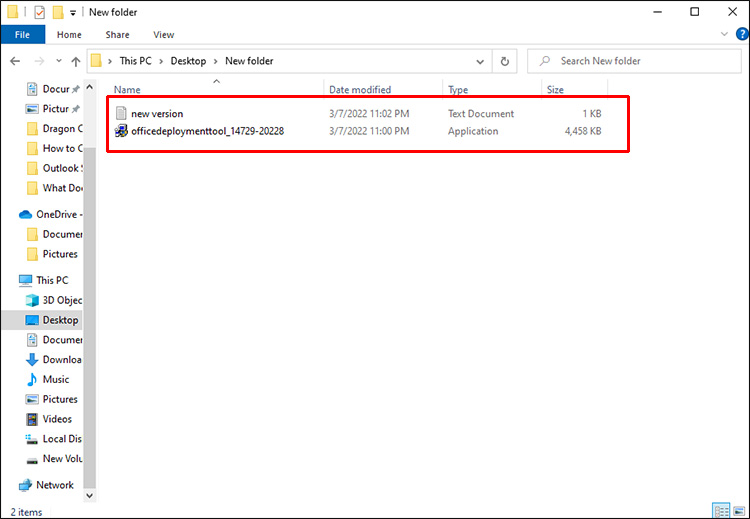The width and height of the screenshot is (750, 519).
Task: Select This PC in the address breadcrumb
Action: 135,61
